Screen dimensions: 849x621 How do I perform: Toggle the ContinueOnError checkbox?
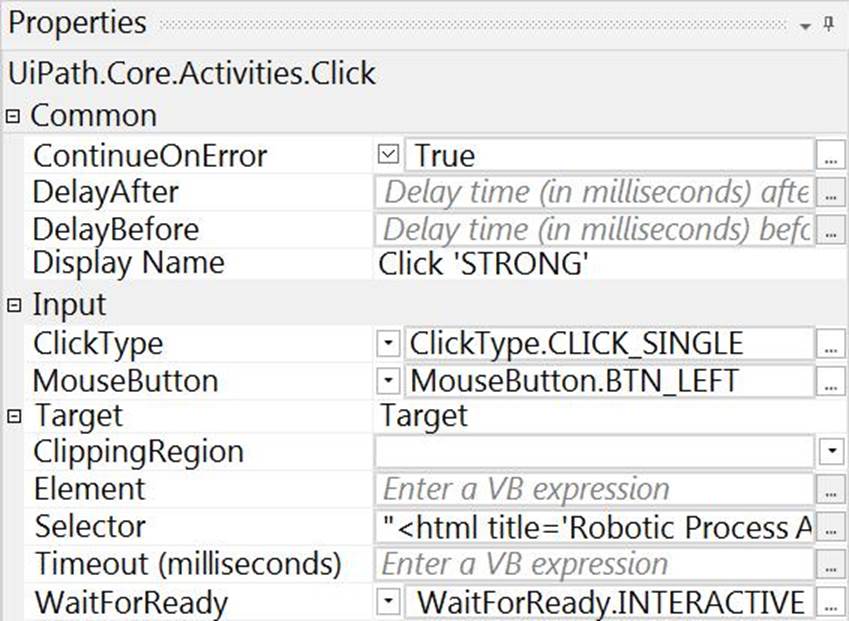391,155
